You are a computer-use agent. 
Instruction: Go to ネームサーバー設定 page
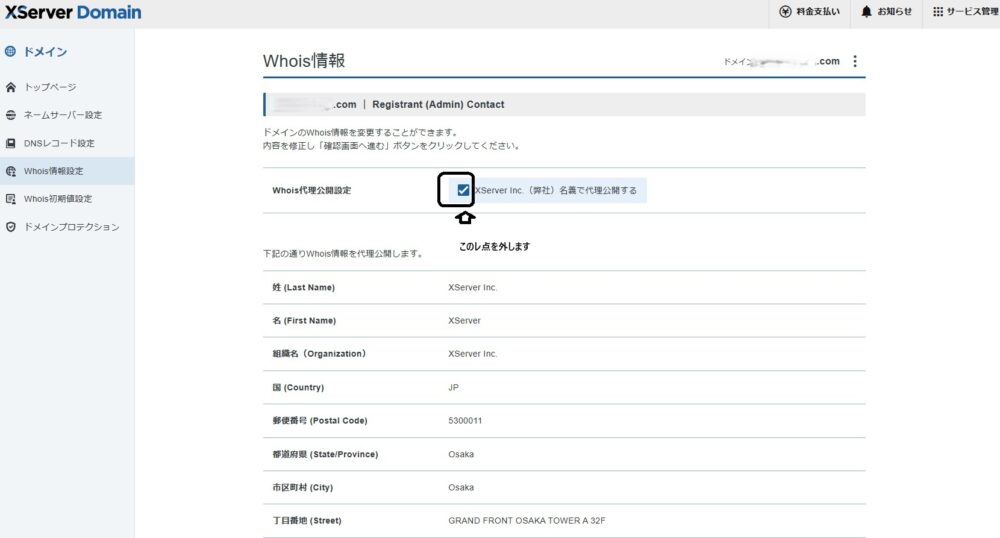point(62,115)
